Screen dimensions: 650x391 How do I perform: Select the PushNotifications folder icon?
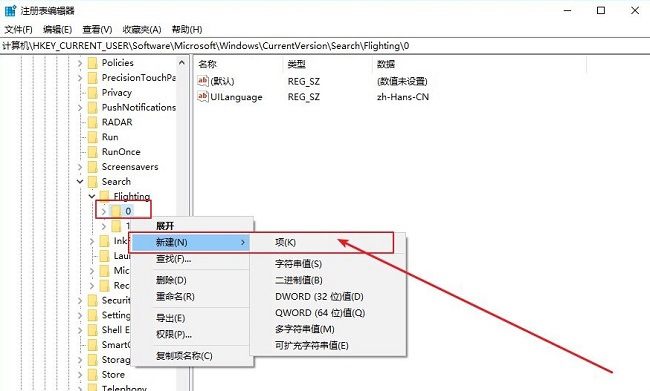pos(93,108)
